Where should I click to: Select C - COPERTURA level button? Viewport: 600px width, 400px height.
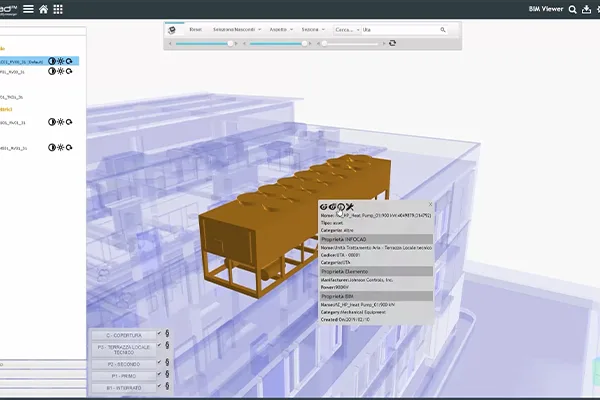point(124,335)
